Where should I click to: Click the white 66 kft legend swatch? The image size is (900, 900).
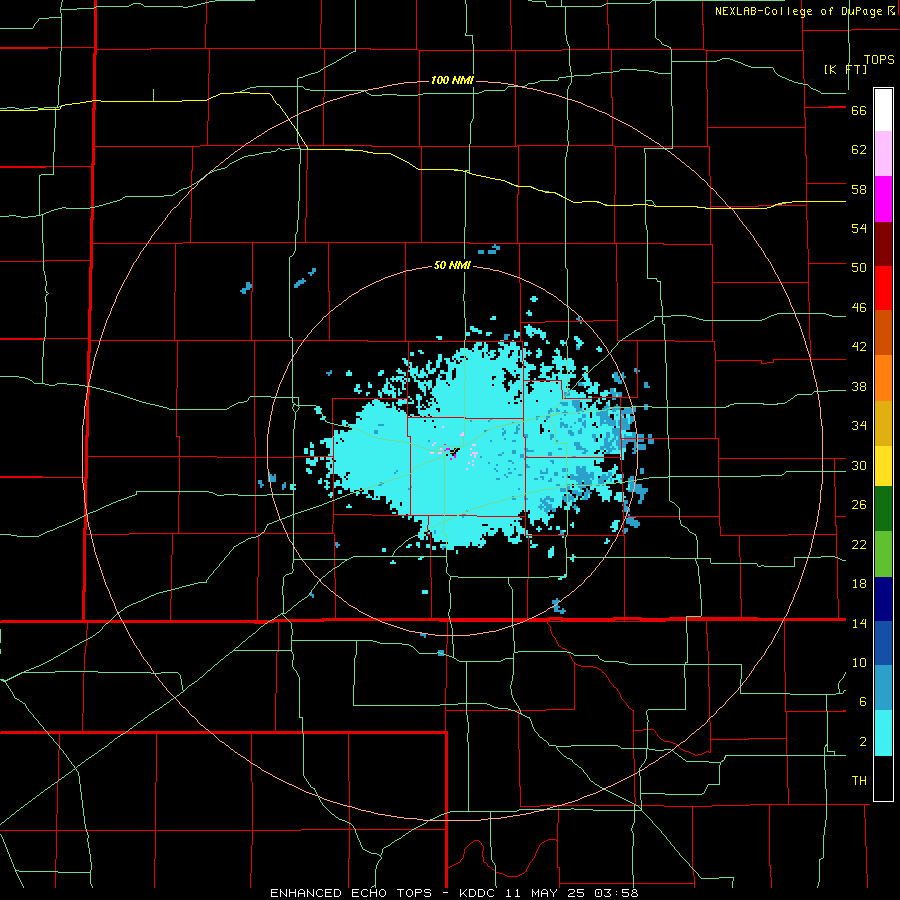(x=883, y=110)
